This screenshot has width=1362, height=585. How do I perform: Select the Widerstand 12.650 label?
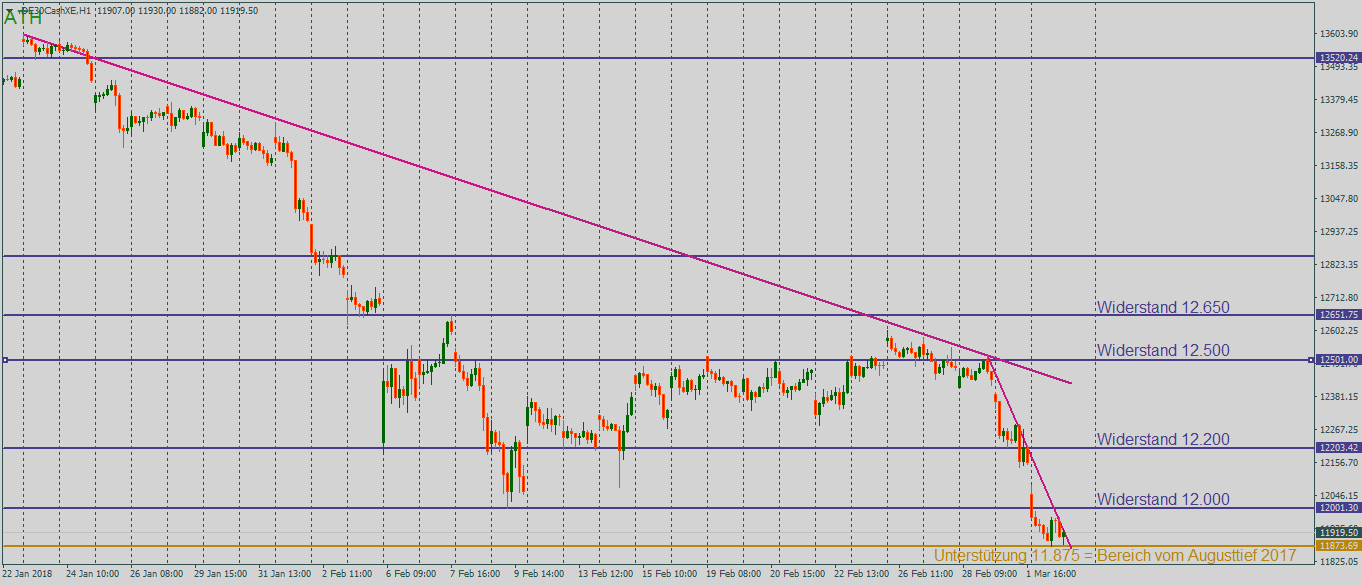click(x=1163, y=308)
